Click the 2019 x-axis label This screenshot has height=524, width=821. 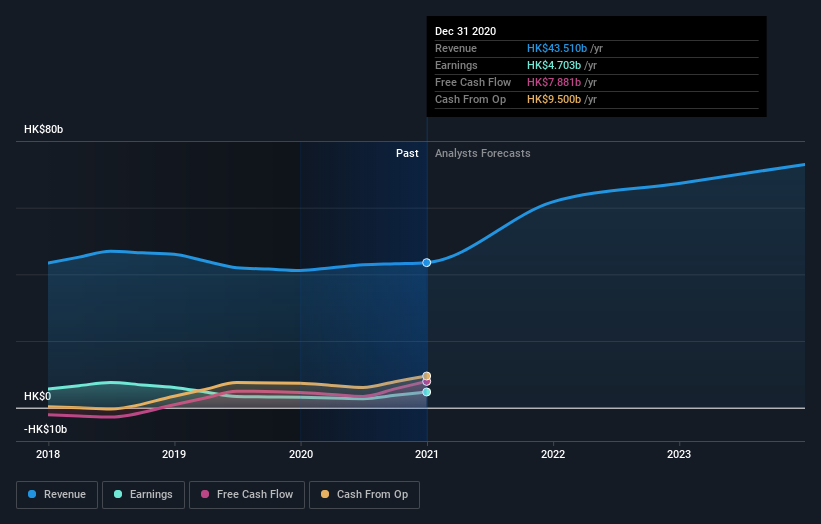tap(174, 454)
